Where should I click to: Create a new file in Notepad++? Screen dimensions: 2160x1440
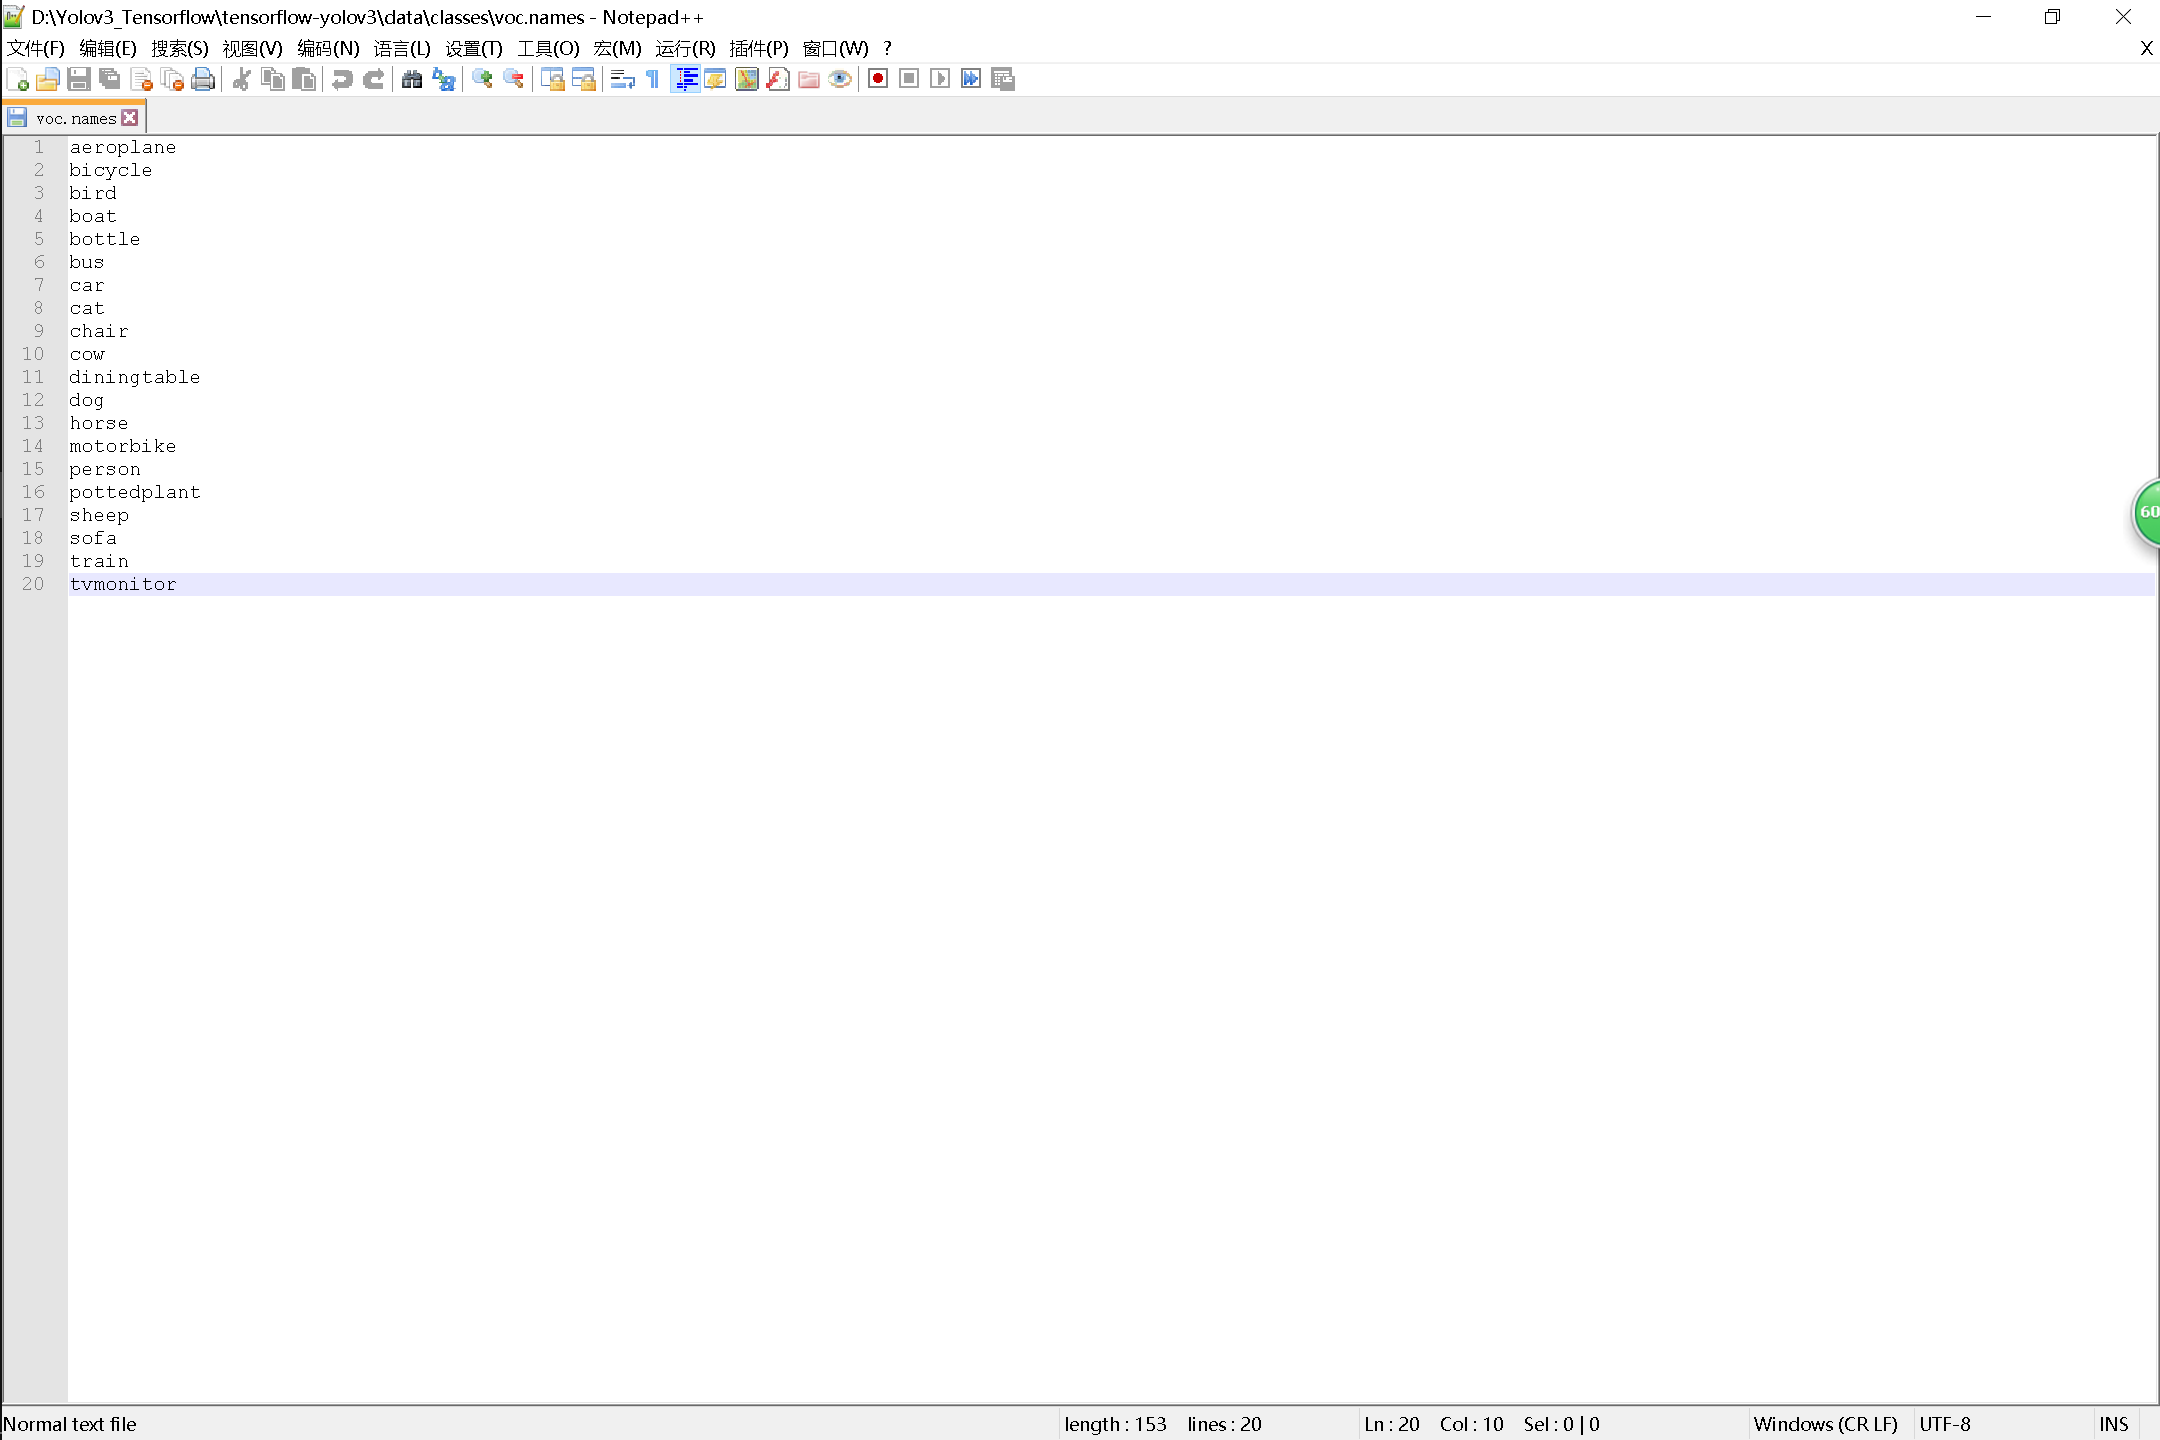[x=17, y=79]
